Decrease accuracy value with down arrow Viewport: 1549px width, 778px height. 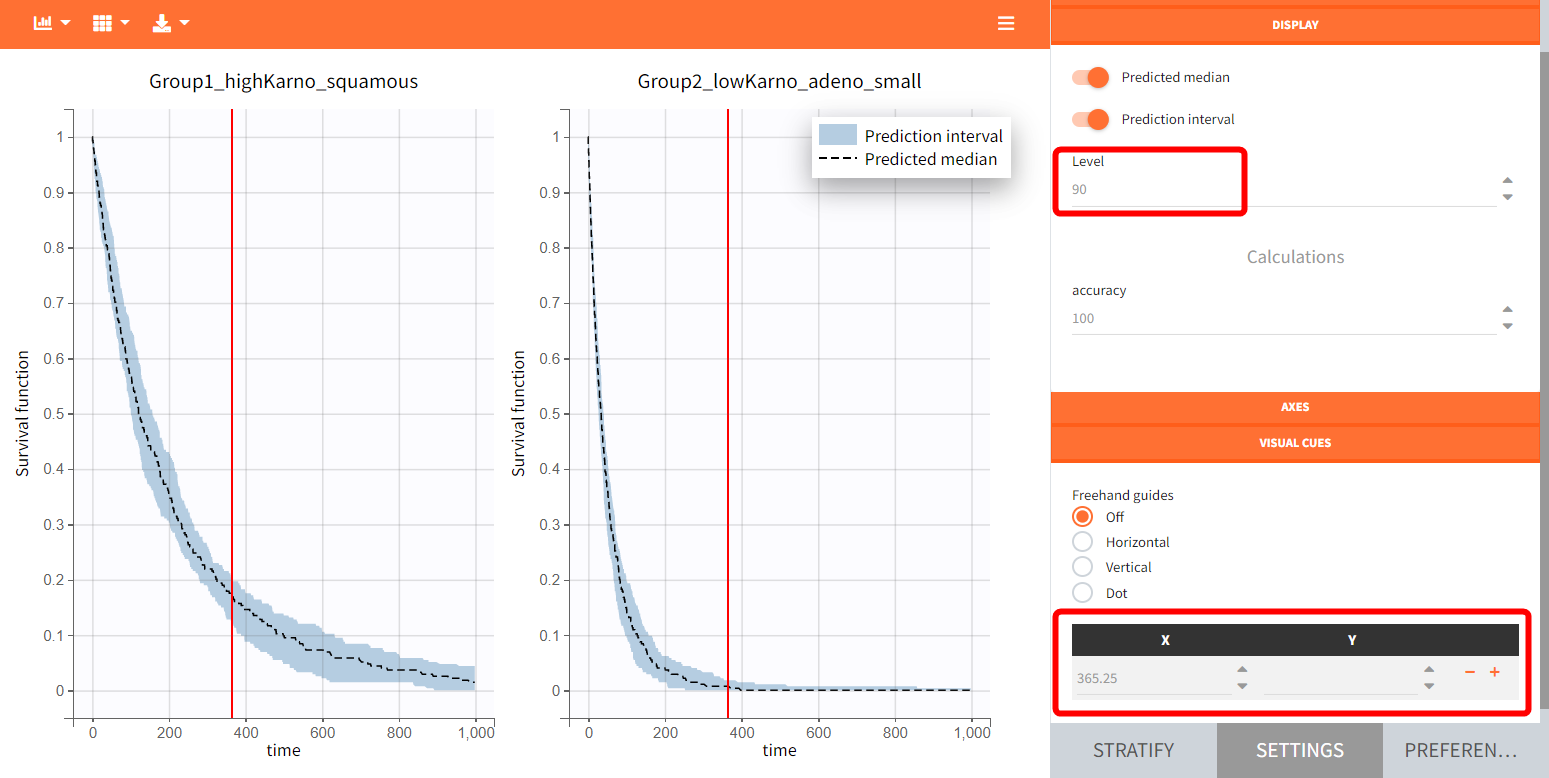pos(1508,326)
